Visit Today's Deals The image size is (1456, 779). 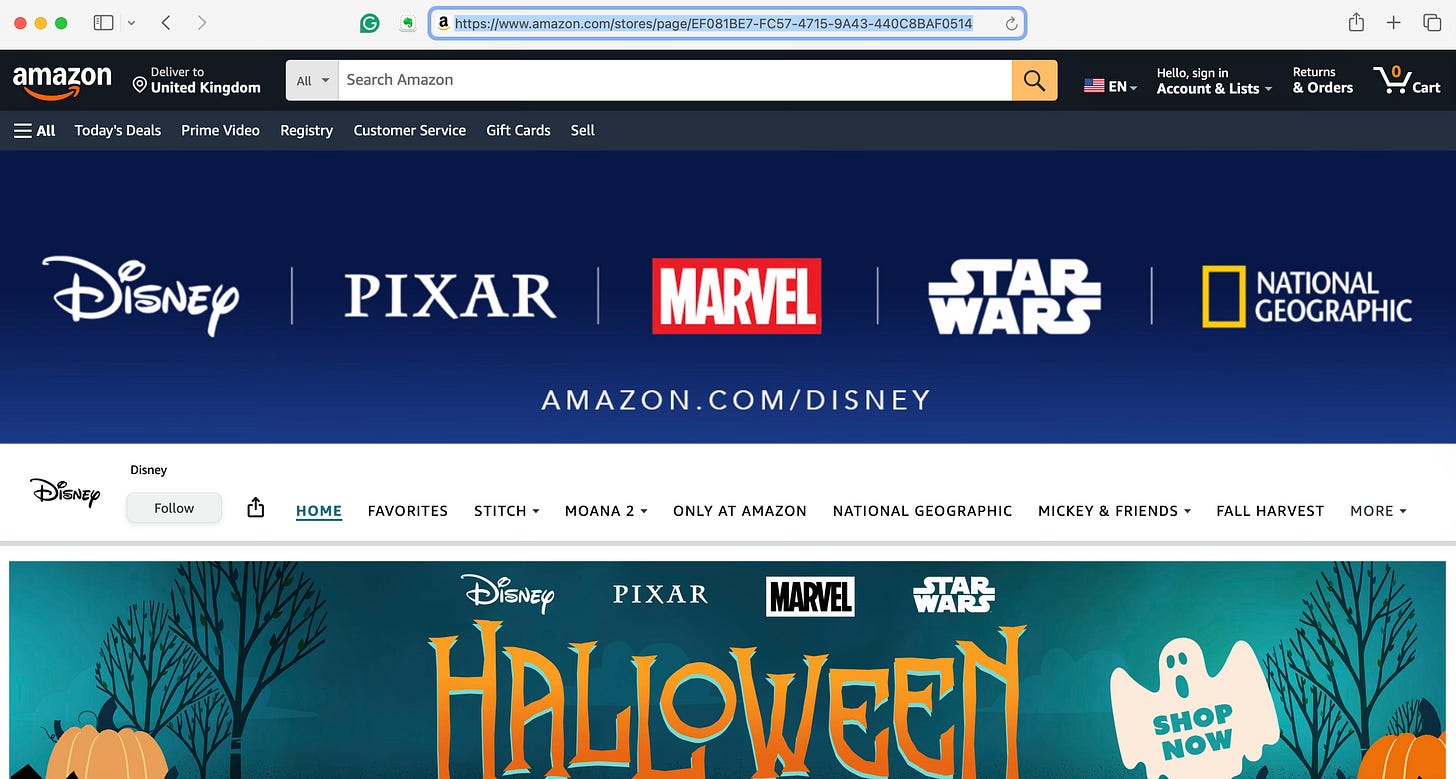tap(118, 130)
